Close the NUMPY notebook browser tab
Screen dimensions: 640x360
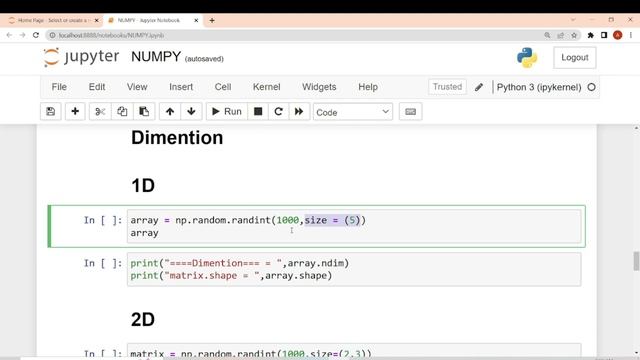196,20
